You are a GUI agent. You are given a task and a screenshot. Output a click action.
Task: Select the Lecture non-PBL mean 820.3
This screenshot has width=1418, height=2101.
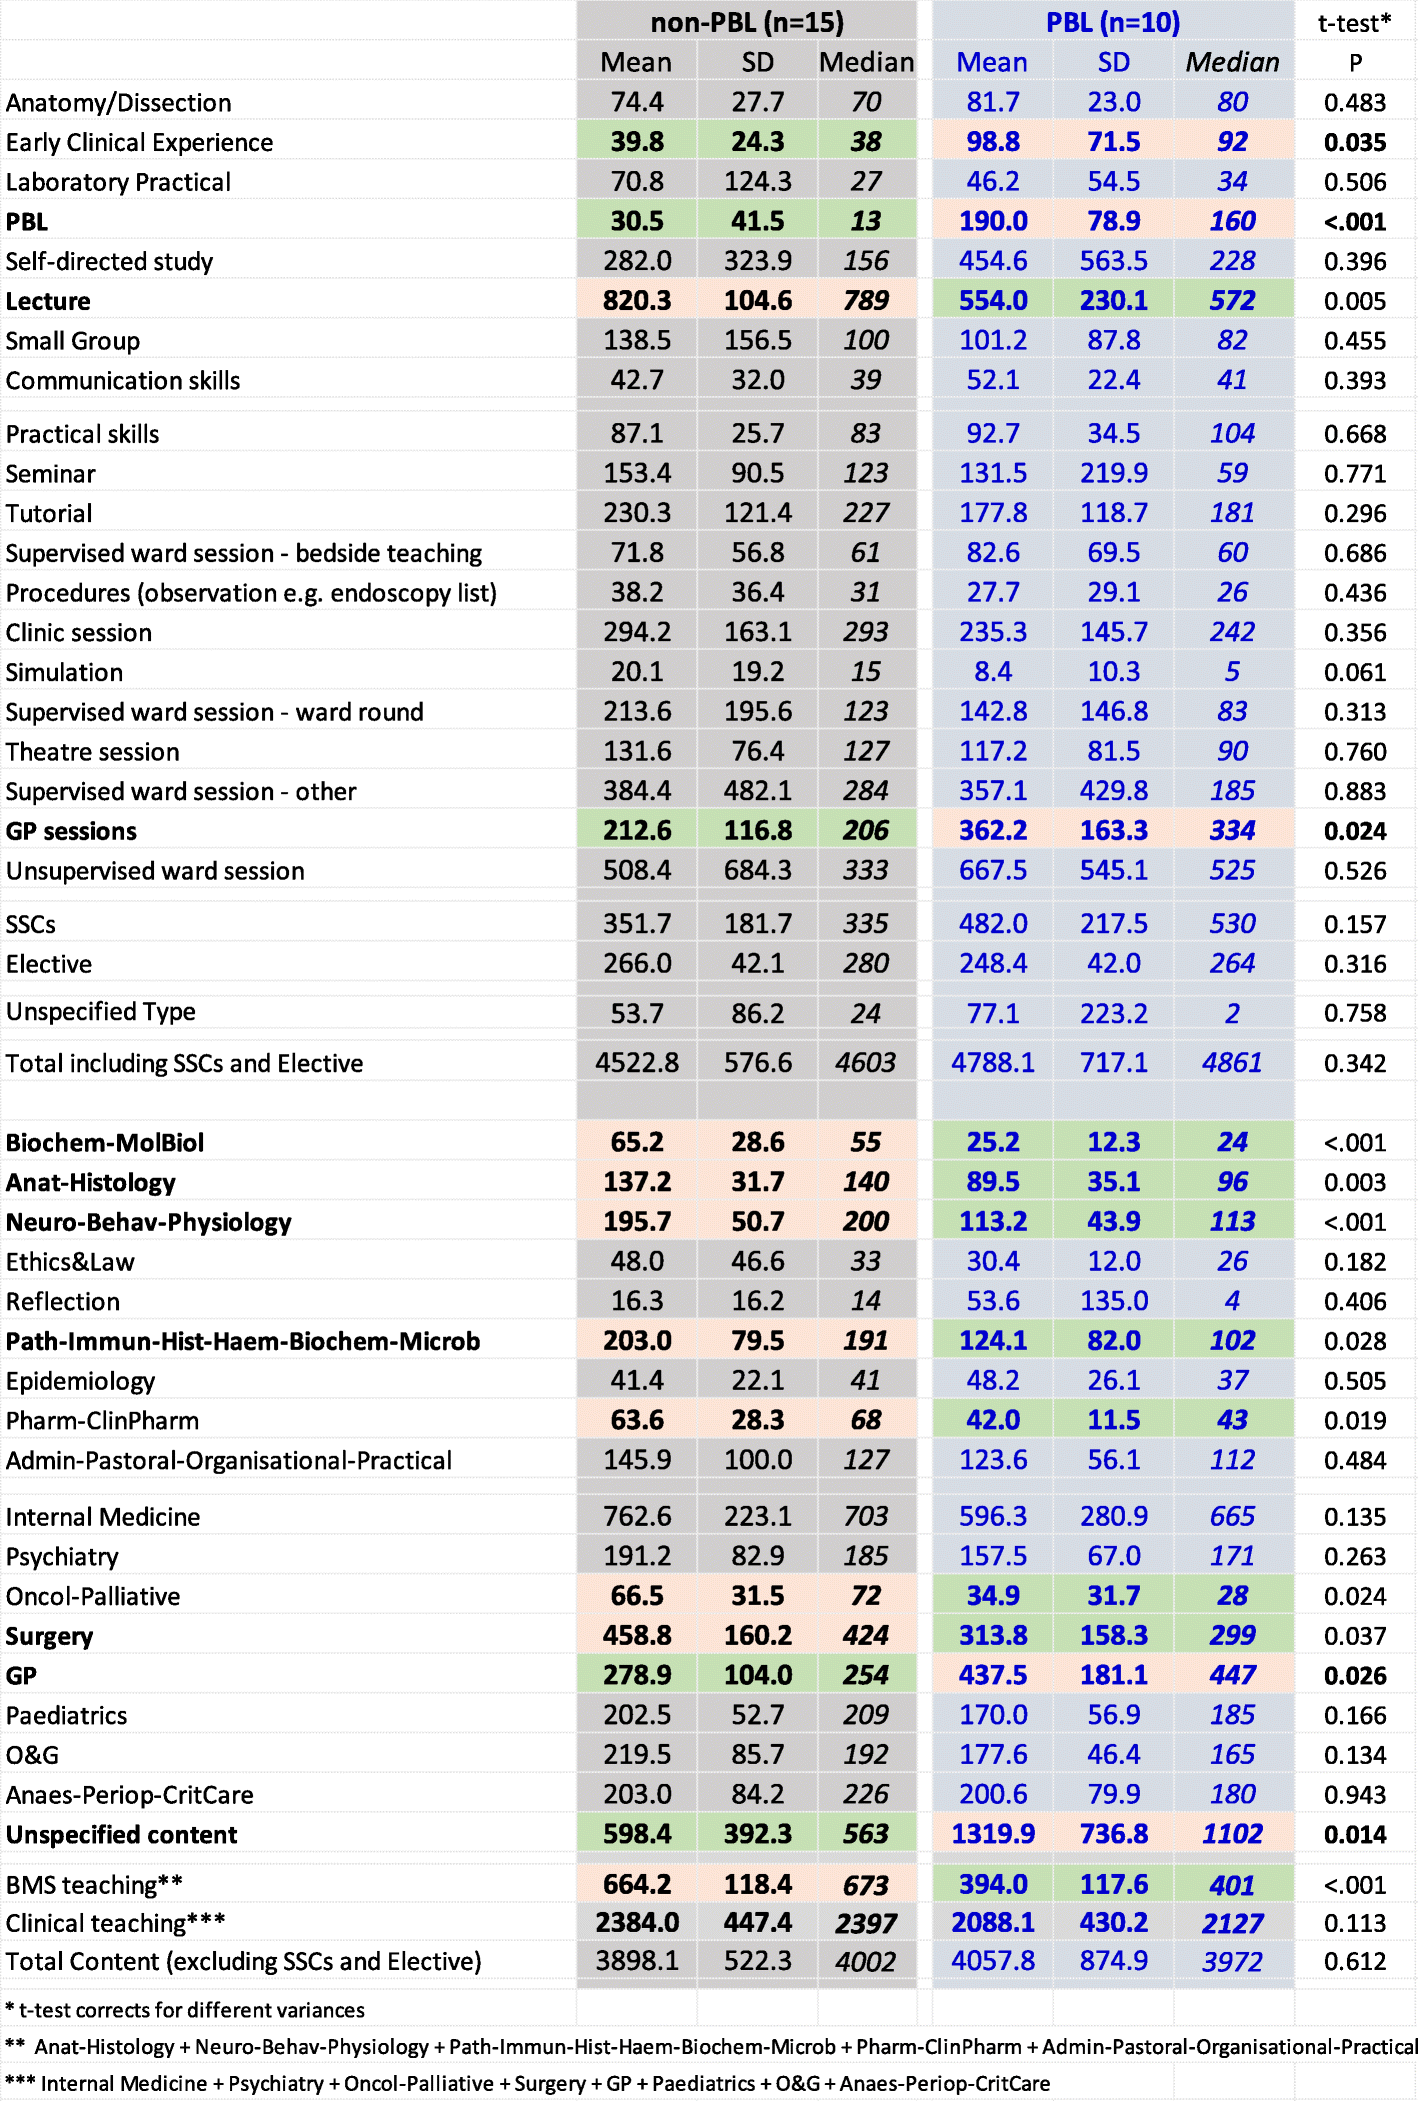[637, 301]
